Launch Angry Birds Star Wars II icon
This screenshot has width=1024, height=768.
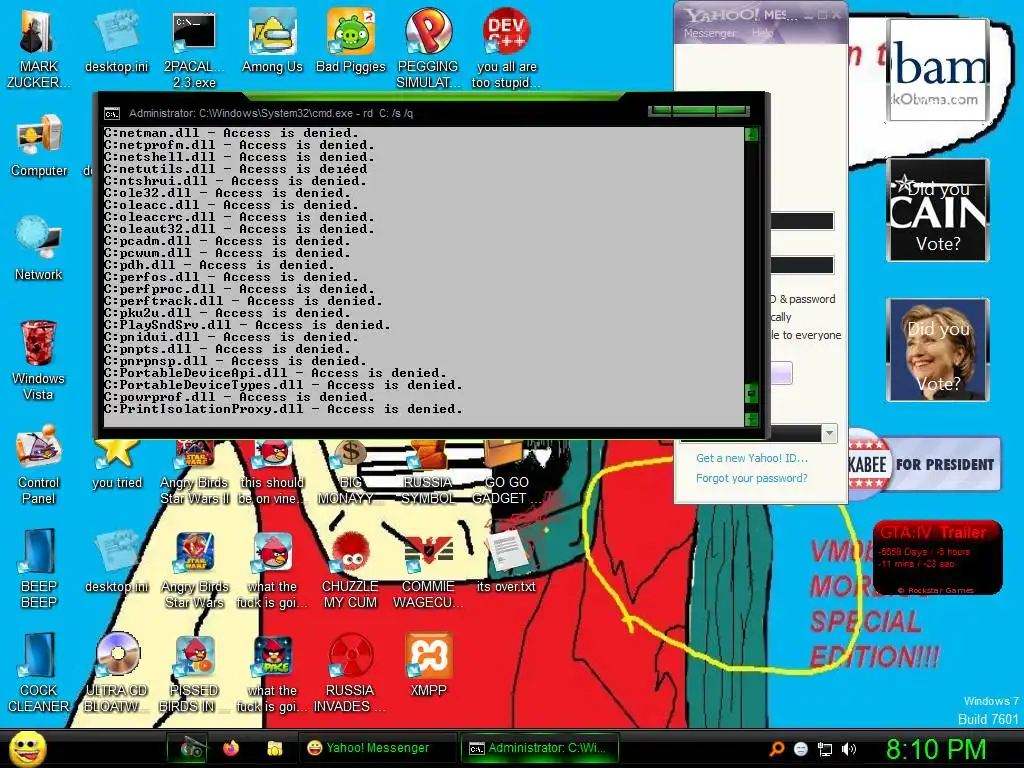point(195,472)
